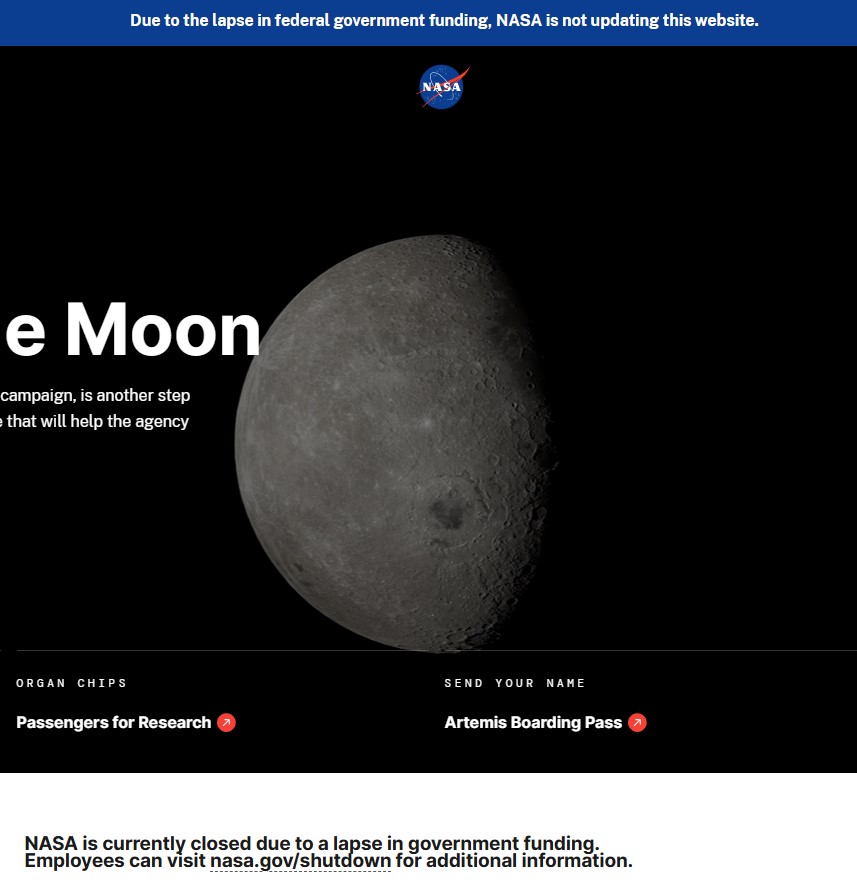This screenshot has height=888, width=857.
Task: Click the SEND YOUR NAME label
Action: pyautogui.click(x=514, y=683)
